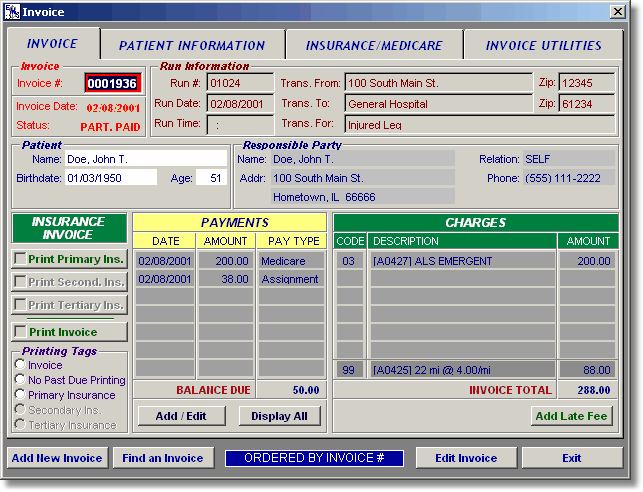Click the Invoice window title bar icon
Viewport: 643px width, 492px height.
click(12, 12)
